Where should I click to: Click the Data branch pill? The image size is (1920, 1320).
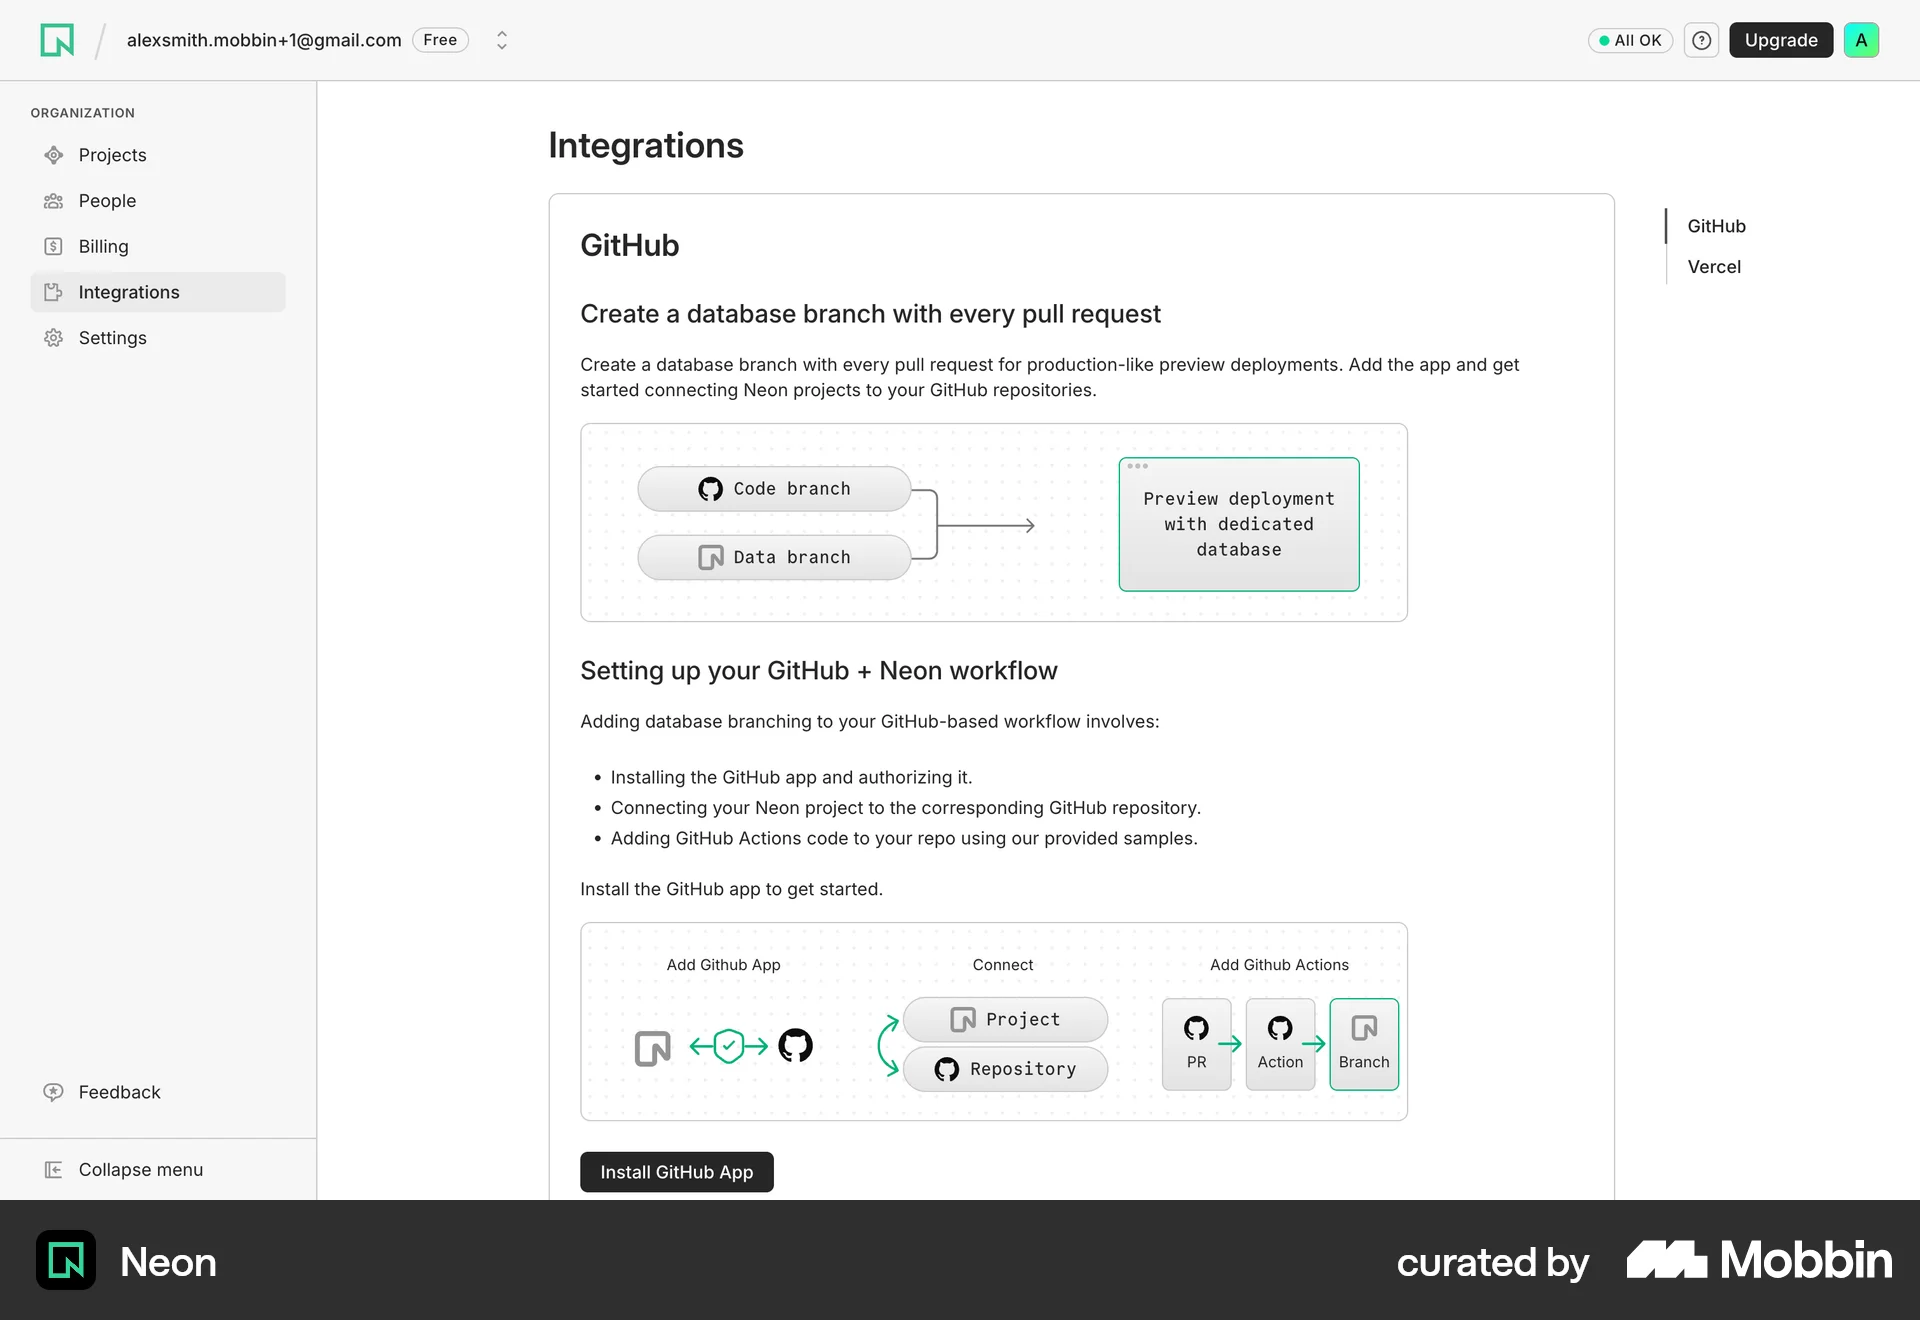pos(774,557)
